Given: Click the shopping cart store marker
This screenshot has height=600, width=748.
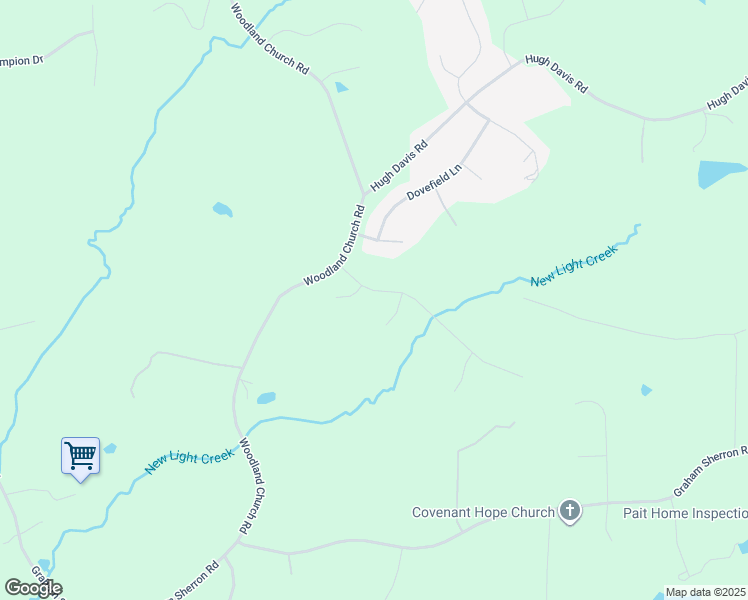Looking at the screenshot, I should [81, 458].
